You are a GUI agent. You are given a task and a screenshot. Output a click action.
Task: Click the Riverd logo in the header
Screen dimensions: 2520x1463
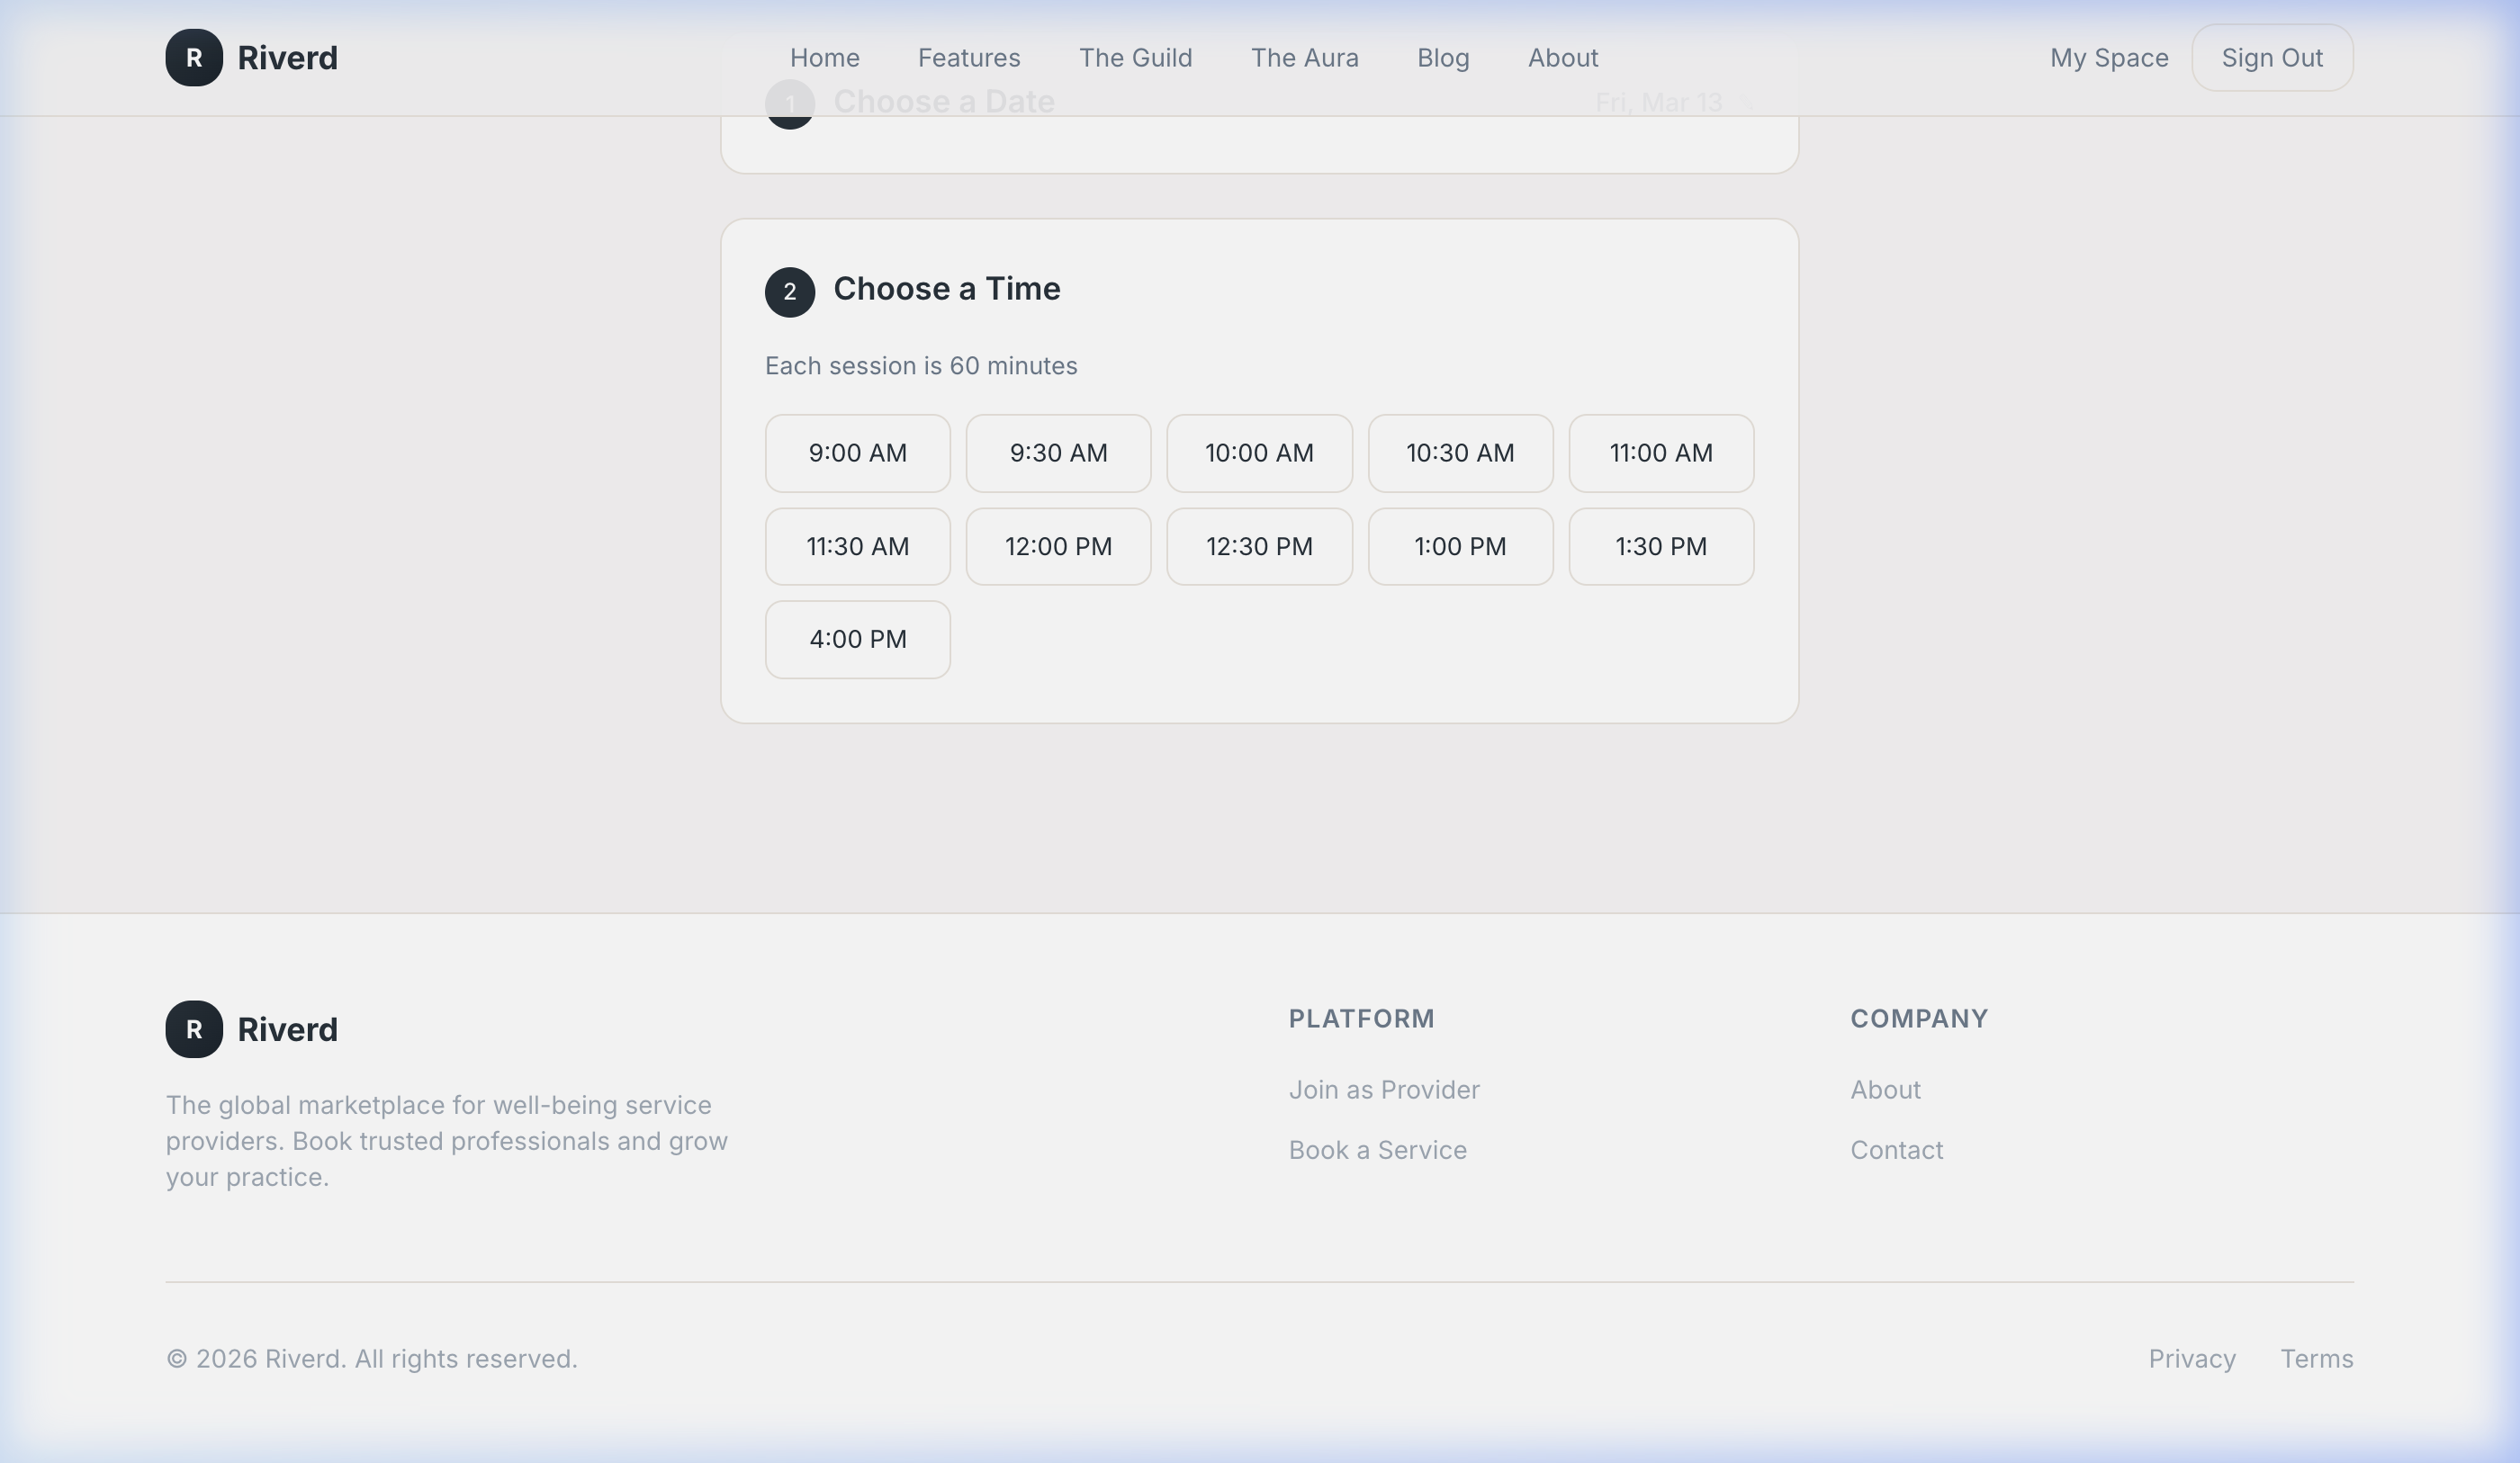pyautogui.click(x=250, y=57)
